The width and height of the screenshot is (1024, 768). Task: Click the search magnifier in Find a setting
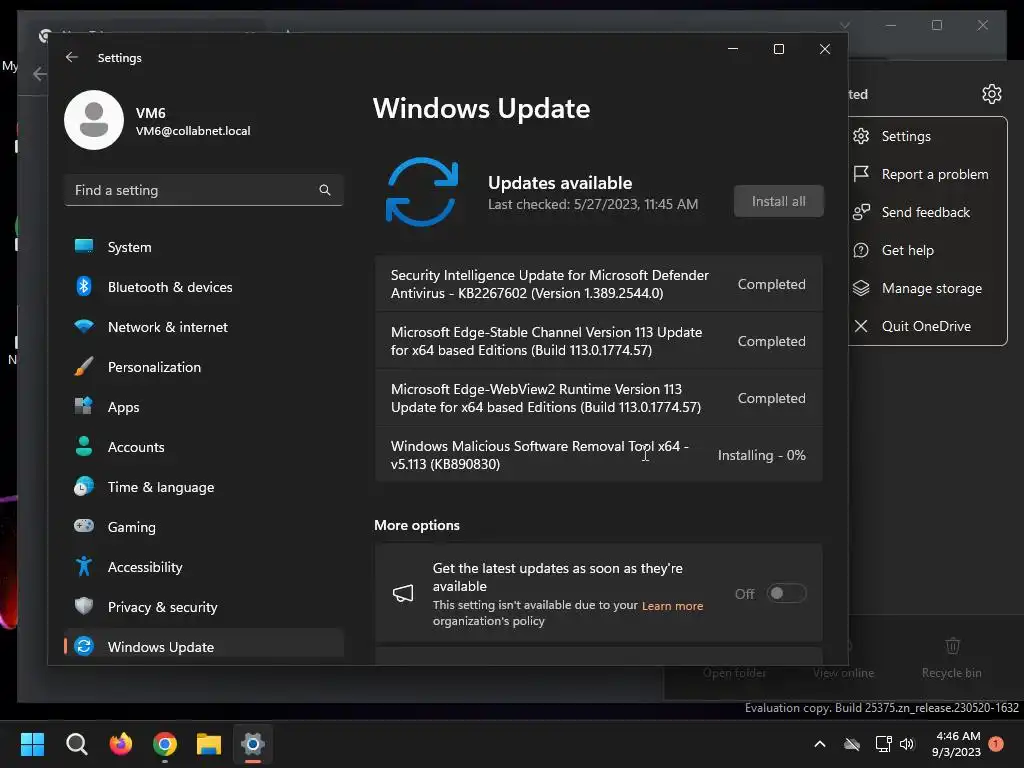[x=325, y=190]
